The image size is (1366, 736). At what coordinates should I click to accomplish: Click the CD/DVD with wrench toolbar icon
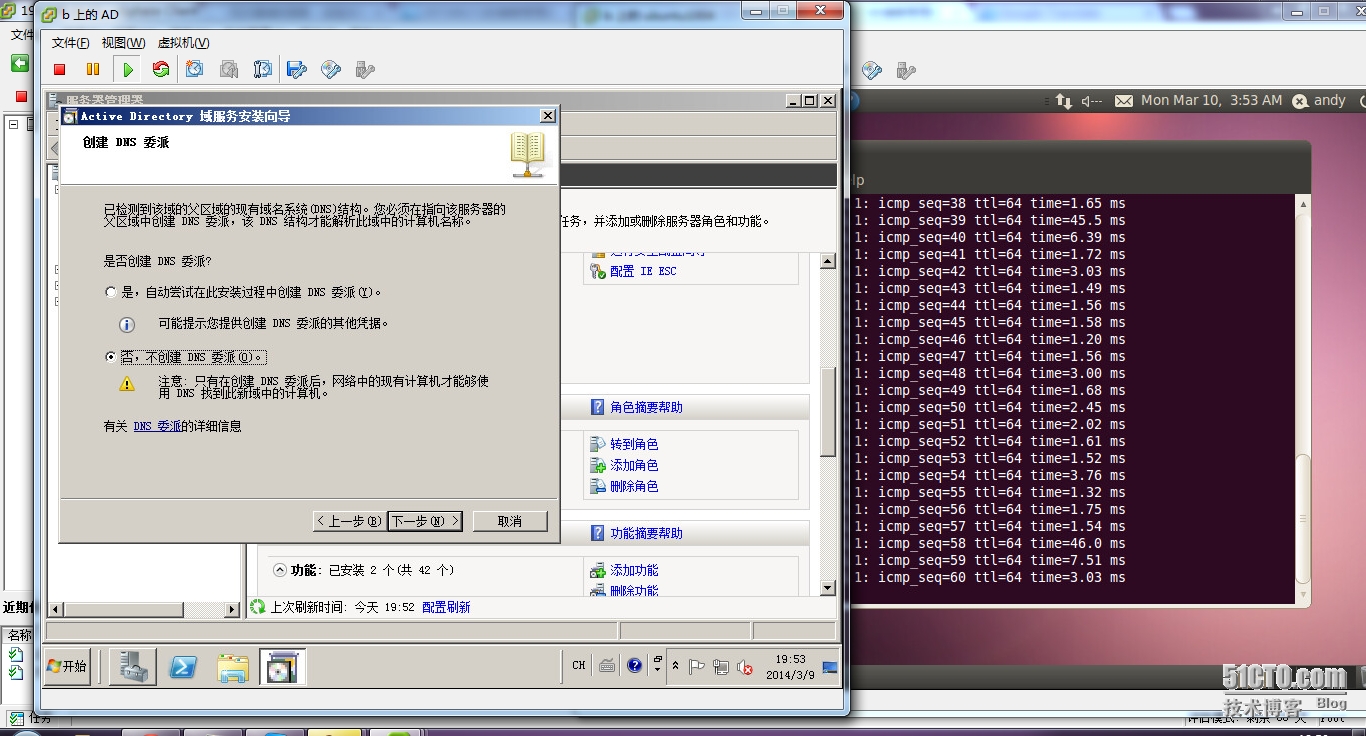click(x=331, y=69)
